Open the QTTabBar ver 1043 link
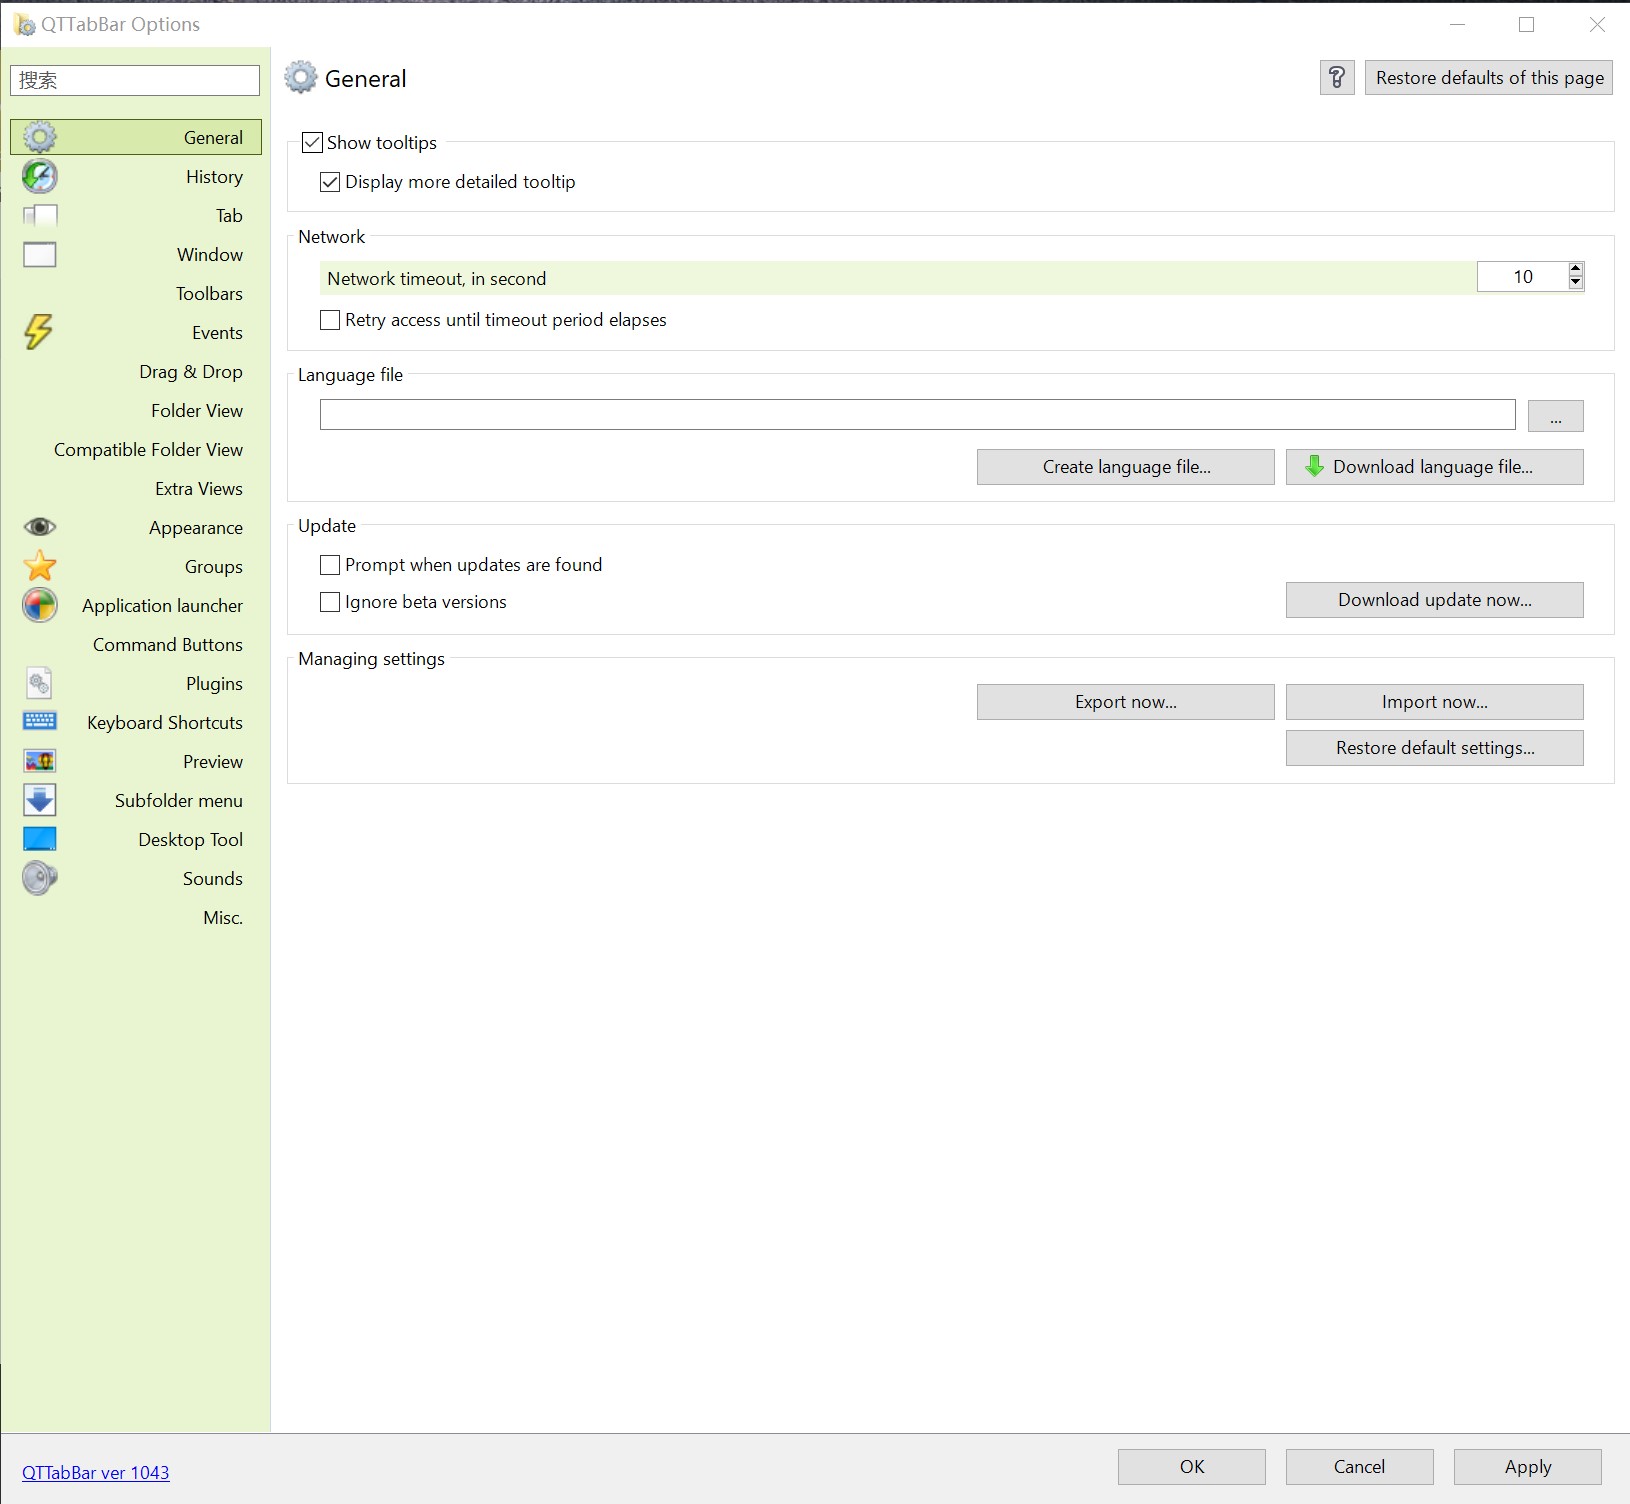The height and width of the screenshot is (1504, 1630). point(96,1472)
